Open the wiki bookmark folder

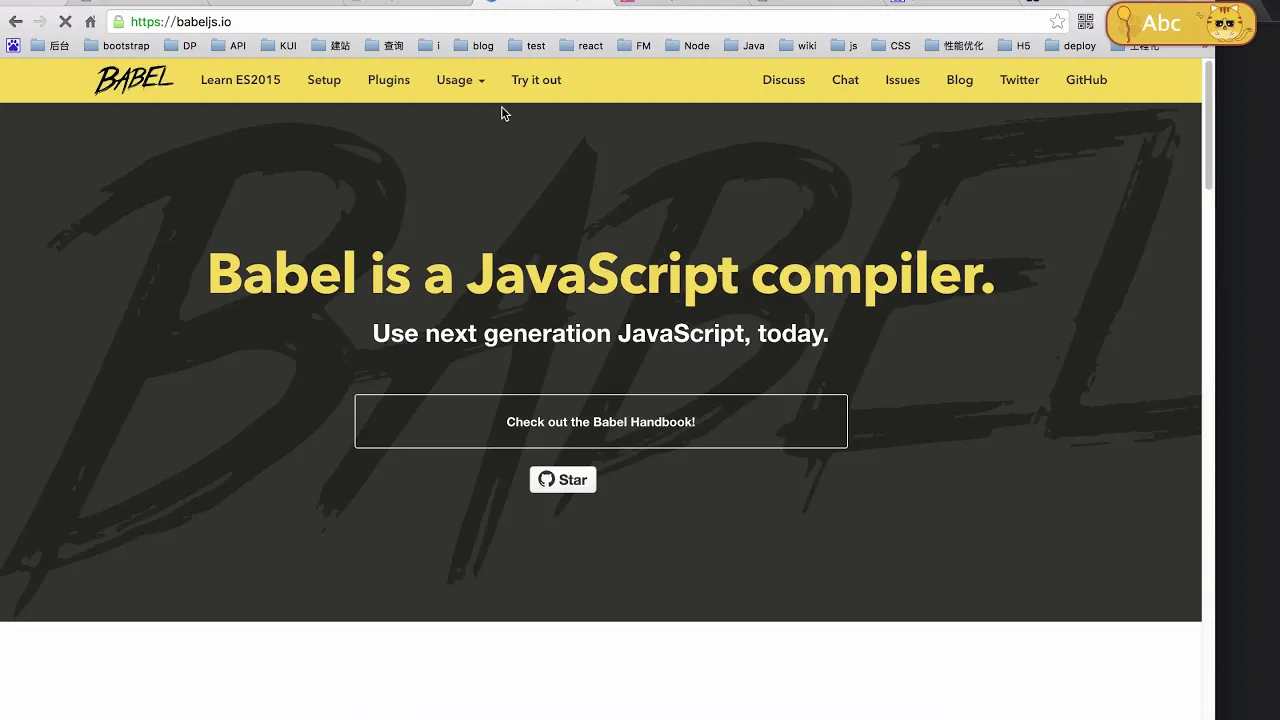pyautogui.click(x=798, y=45)
